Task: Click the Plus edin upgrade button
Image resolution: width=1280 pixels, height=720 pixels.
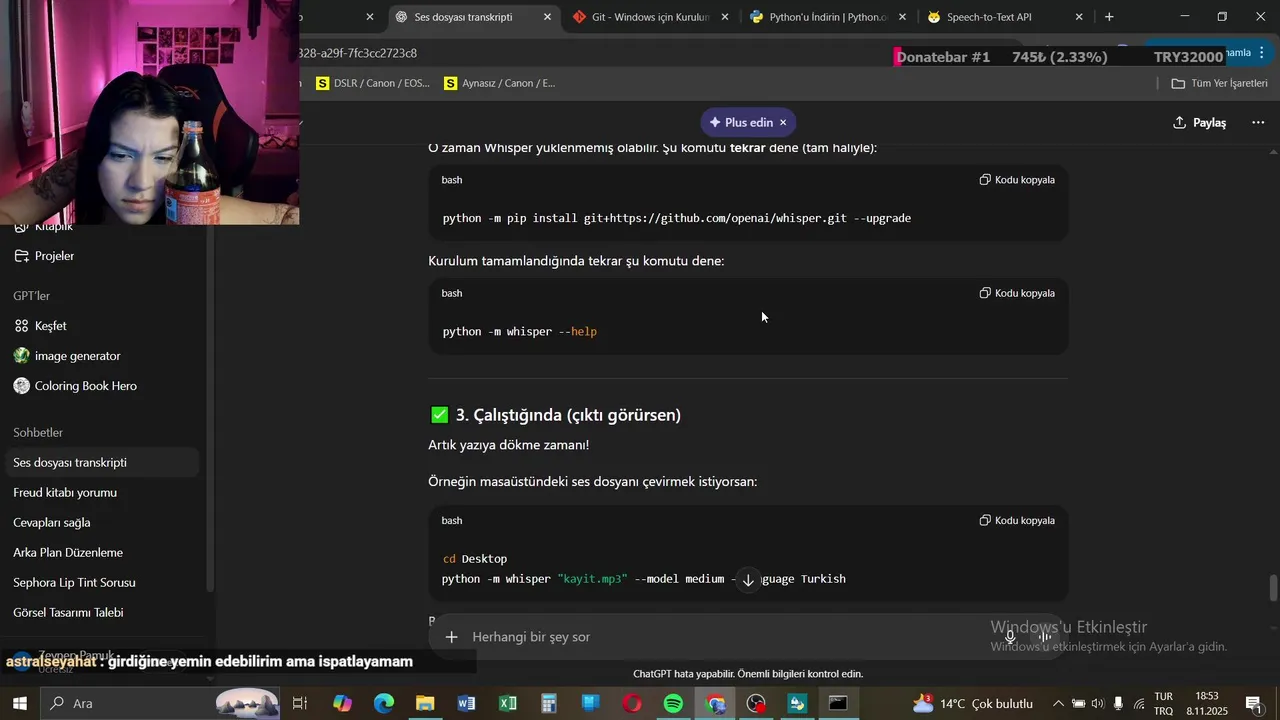Action: (740, 122)
